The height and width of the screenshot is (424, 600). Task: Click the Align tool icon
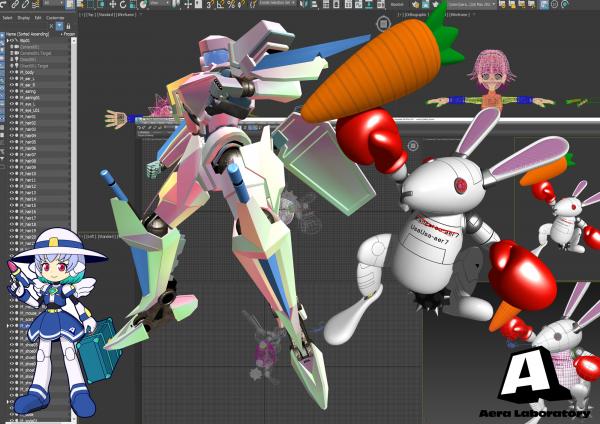coord(314,4)
